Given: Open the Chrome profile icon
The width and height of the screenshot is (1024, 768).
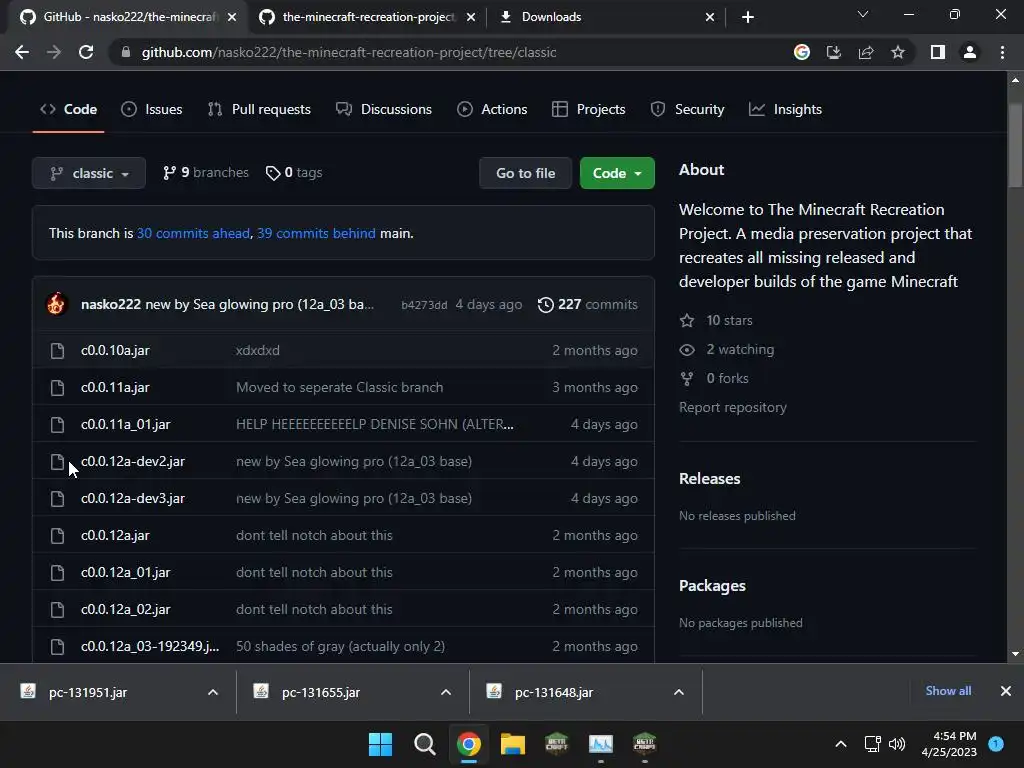Looking at the screenshot, I should coord(970,52).
